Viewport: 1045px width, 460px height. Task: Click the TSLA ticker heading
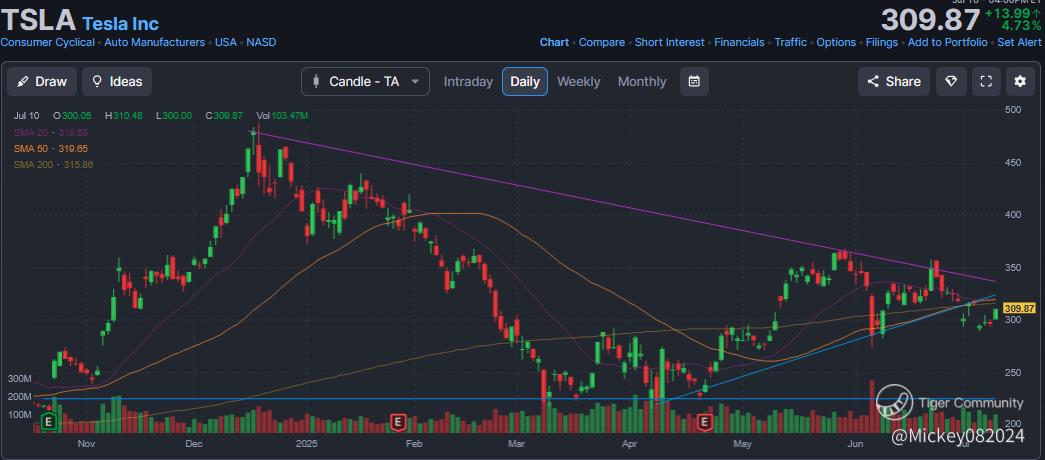38,20
